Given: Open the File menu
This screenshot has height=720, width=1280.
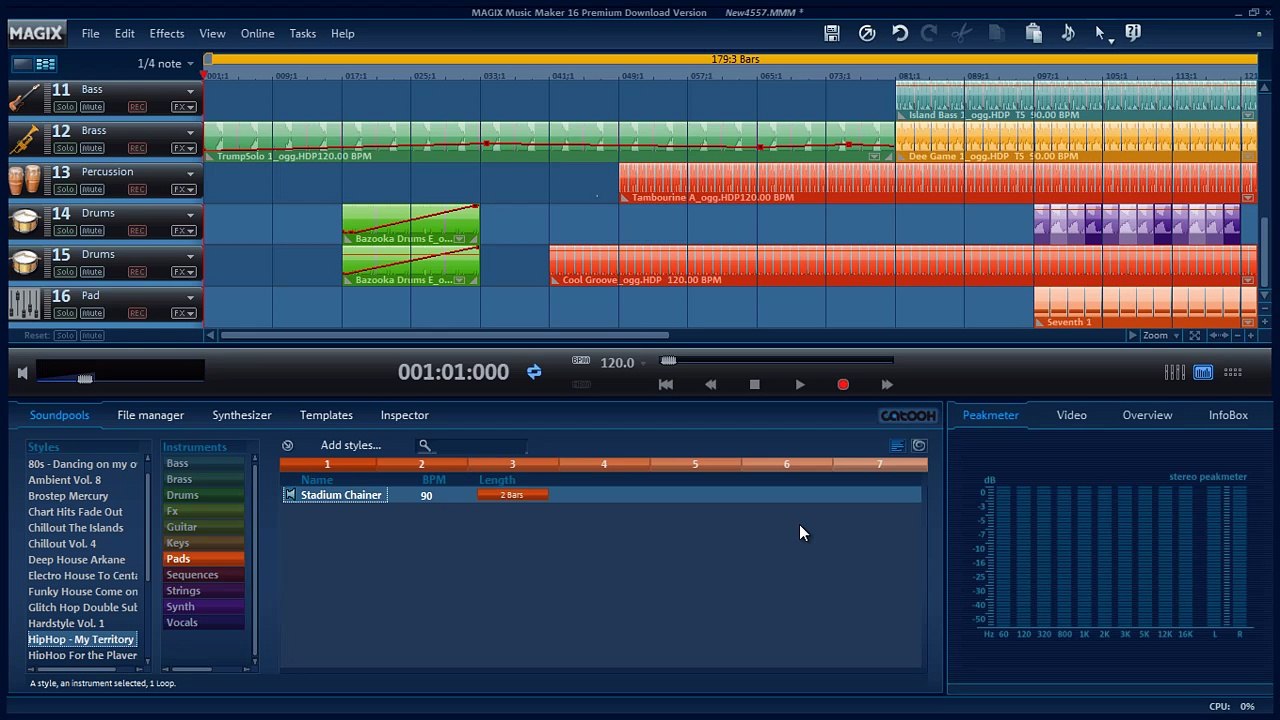Looking at the screenshot, I should pyautogui.click(x=90, y=34).
